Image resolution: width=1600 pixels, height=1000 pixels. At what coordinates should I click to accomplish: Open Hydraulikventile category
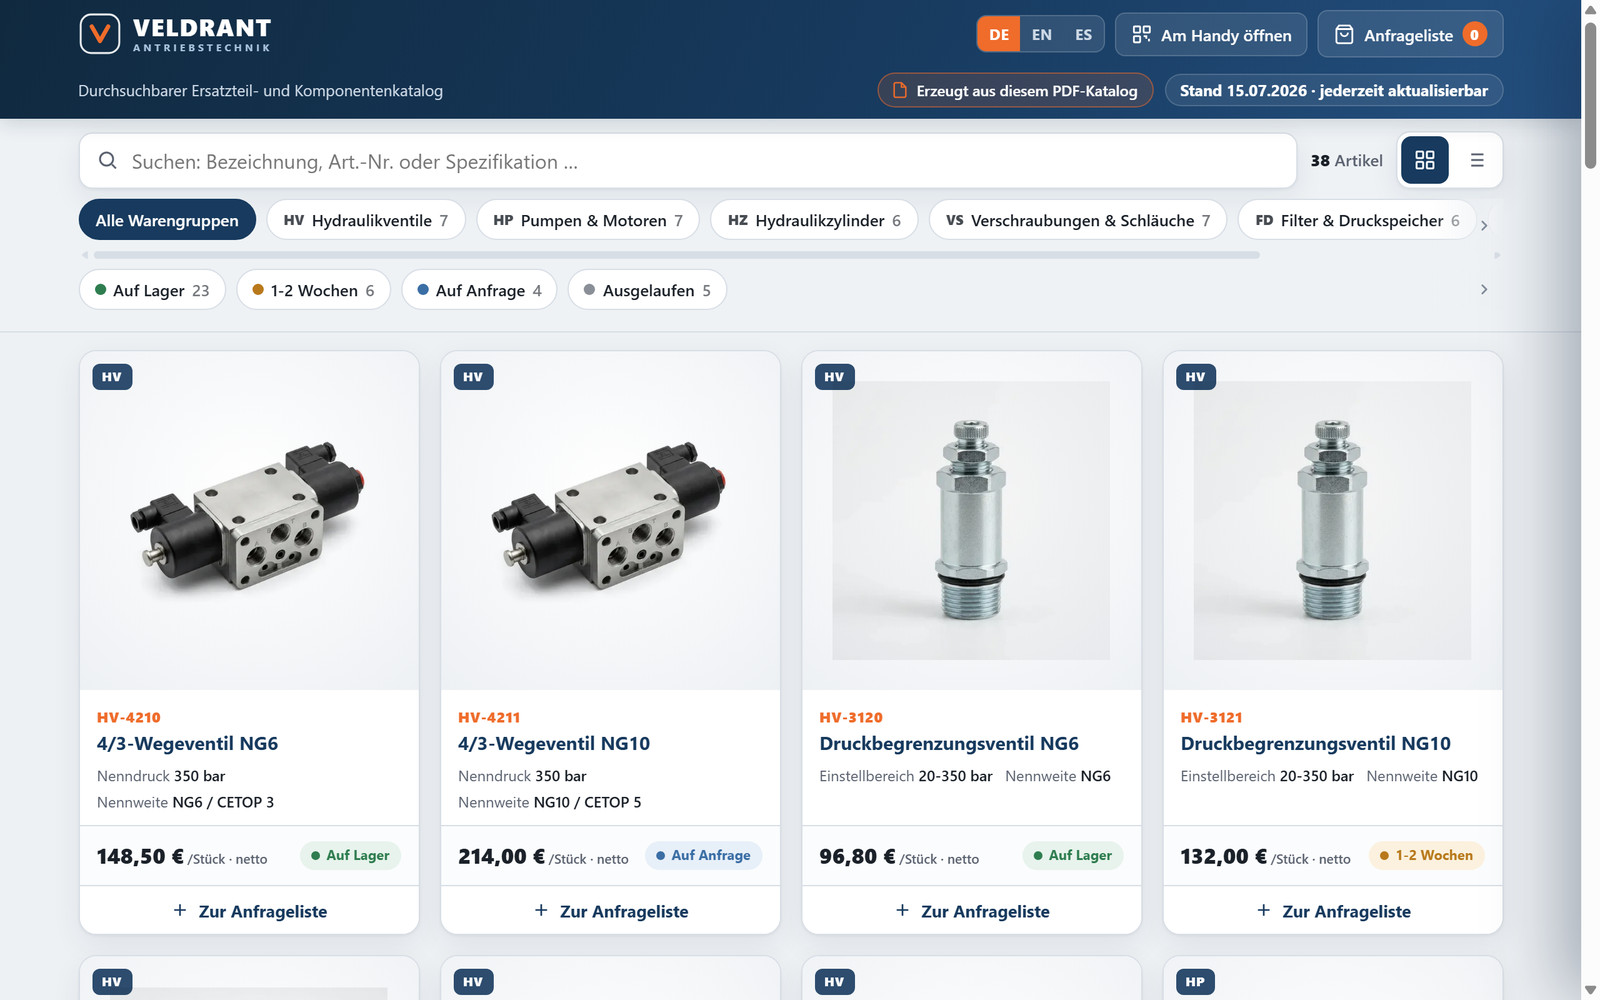click(x=366, y=220)
